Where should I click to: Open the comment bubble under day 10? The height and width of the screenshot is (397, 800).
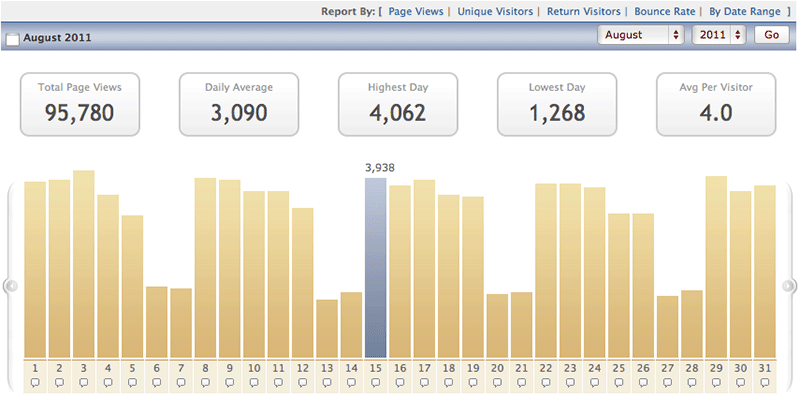(254, 382)
